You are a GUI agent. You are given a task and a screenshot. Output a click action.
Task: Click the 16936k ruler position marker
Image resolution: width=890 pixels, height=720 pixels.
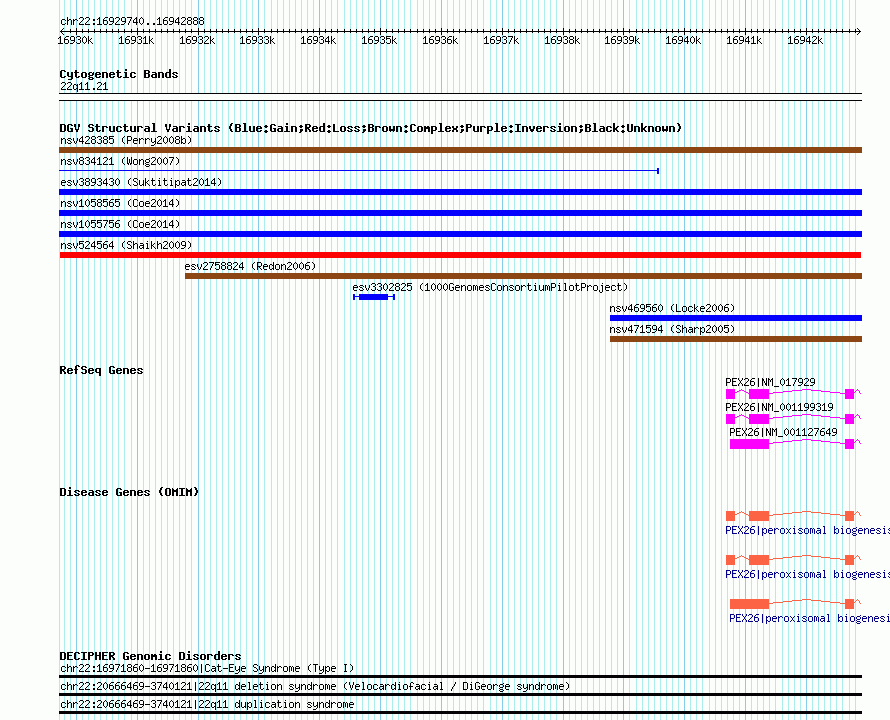[x=440, y=40]
